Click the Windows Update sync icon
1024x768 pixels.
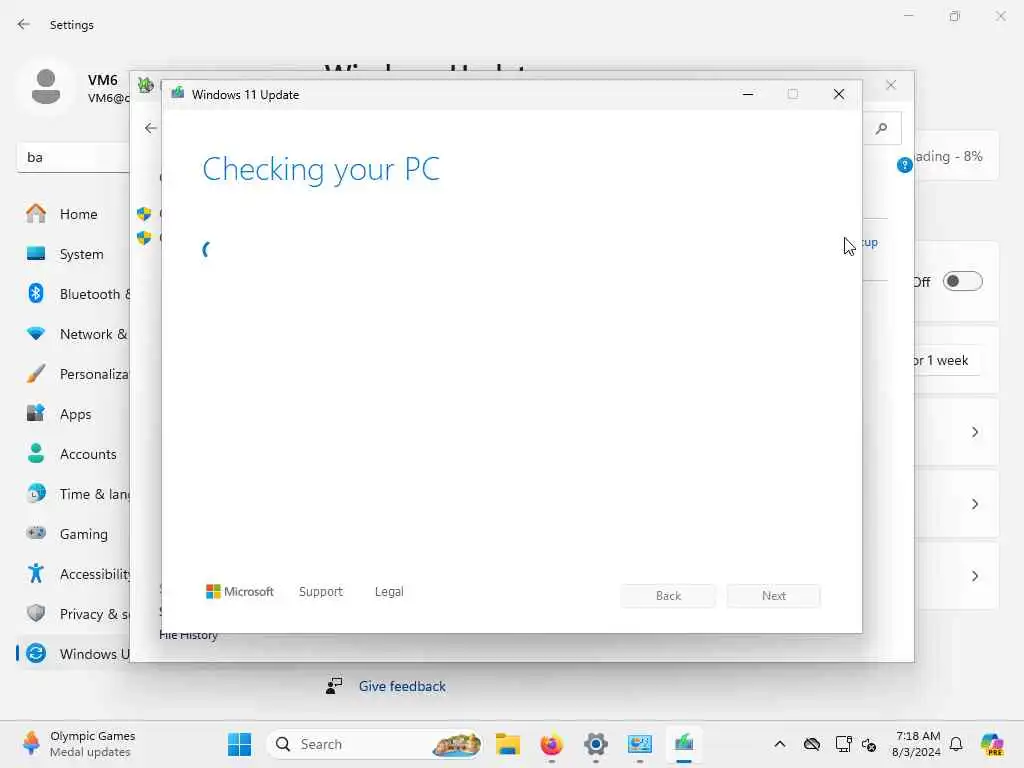[37, 653]
